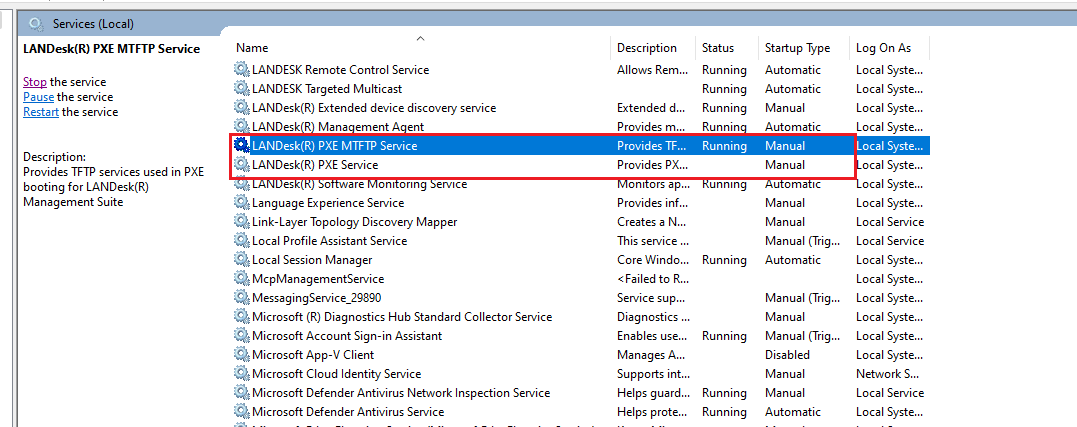This screenshot has height=427, width=1077.
Task: Click the gear icon for Language Experience Service
Action: point(242,203)
